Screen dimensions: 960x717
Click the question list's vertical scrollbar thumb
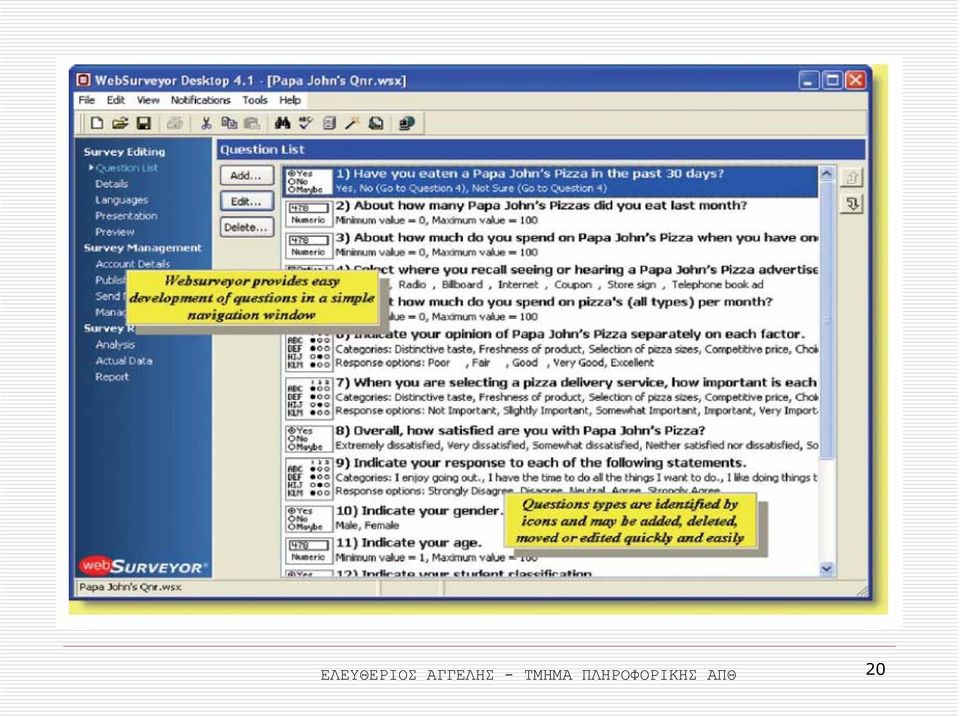click(827, 320)
